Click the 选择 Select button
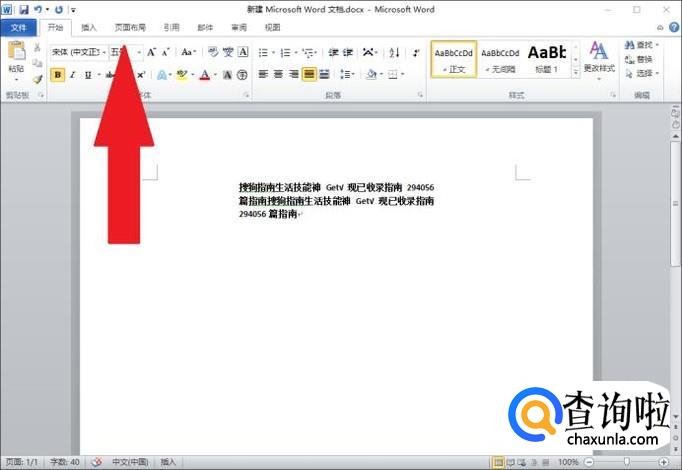 point(642,73)
